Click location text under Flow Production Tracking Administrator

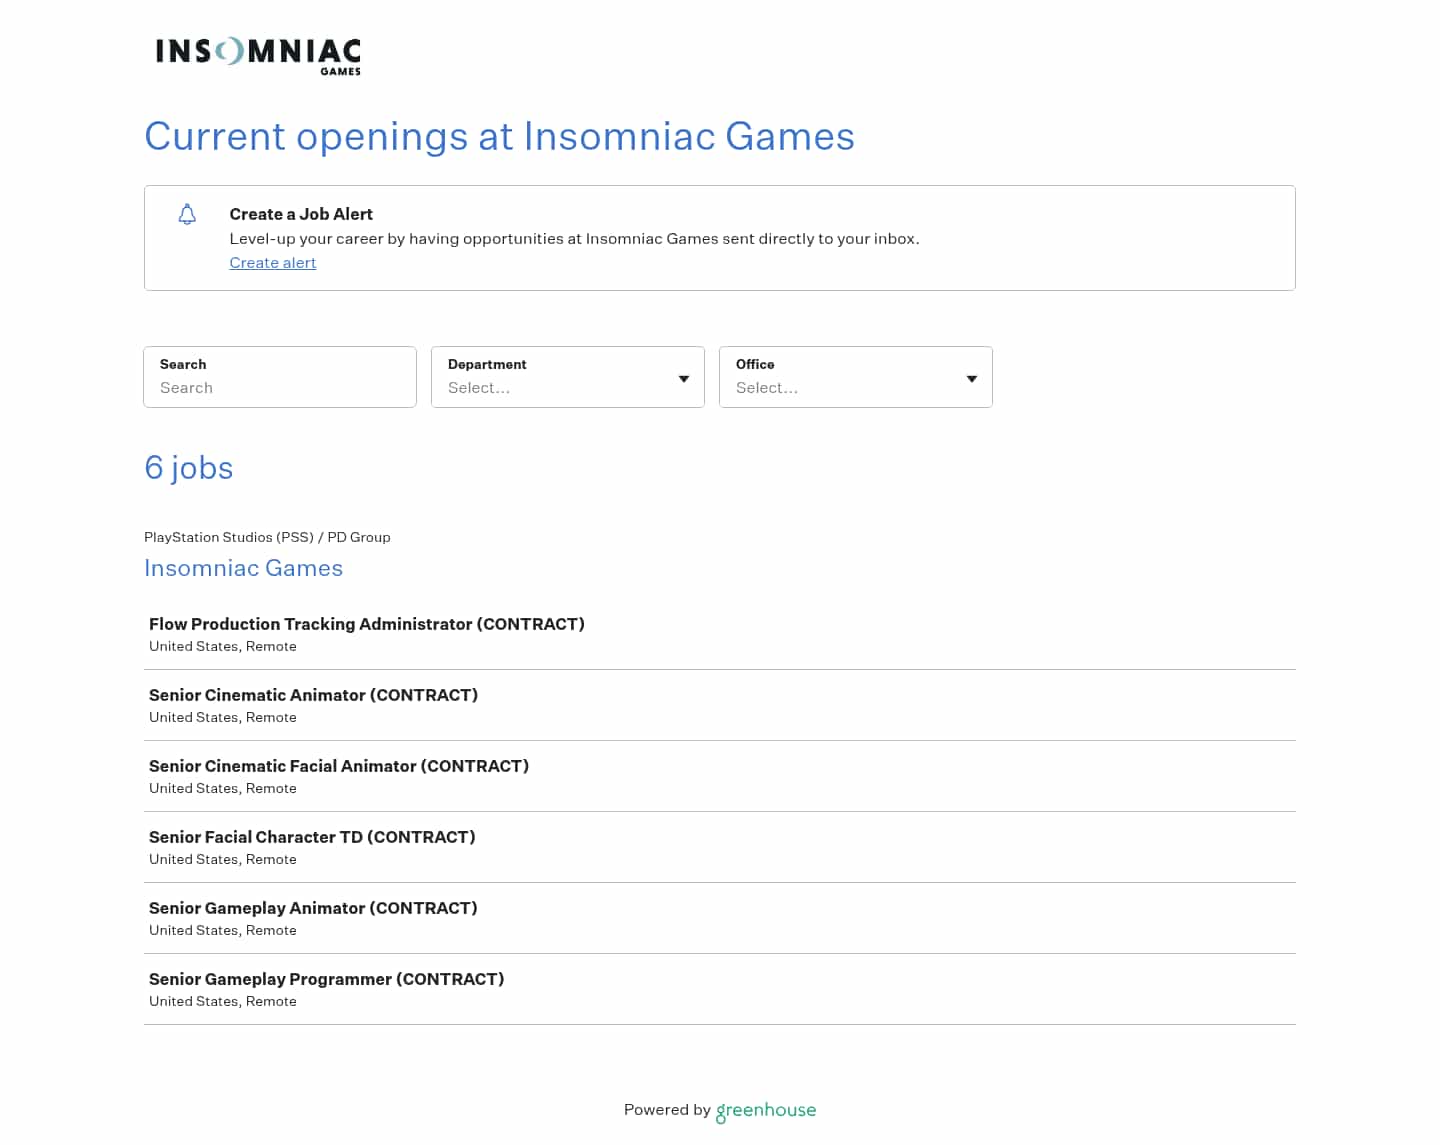click(223, 647)
